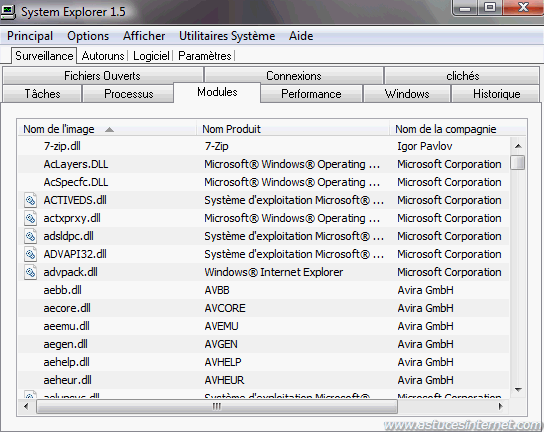Click the AVHELP product name
Viewport: 544px width, 432px height.
click(x=223, y=363)
